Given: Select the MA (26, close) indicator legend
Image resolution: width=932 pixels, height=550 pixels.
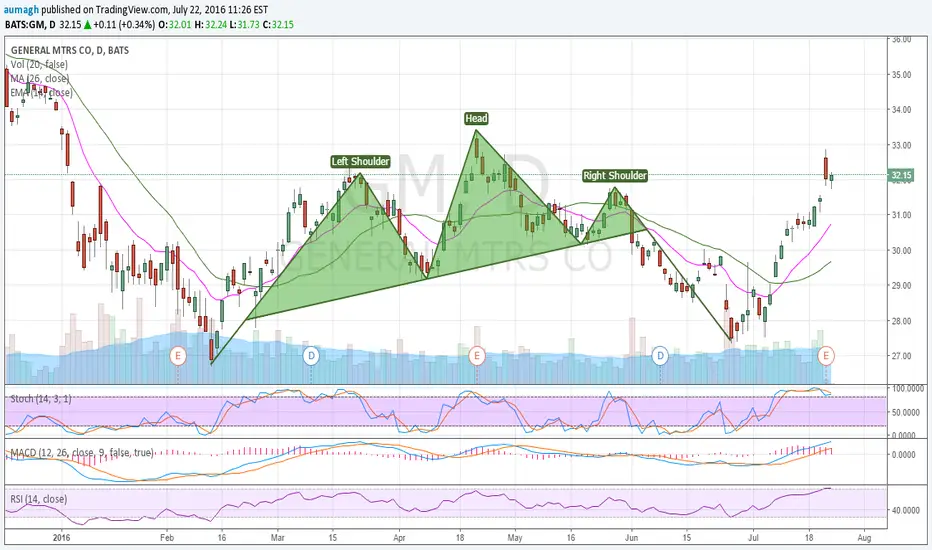Looking at the screenshot, I should point(39,78).
